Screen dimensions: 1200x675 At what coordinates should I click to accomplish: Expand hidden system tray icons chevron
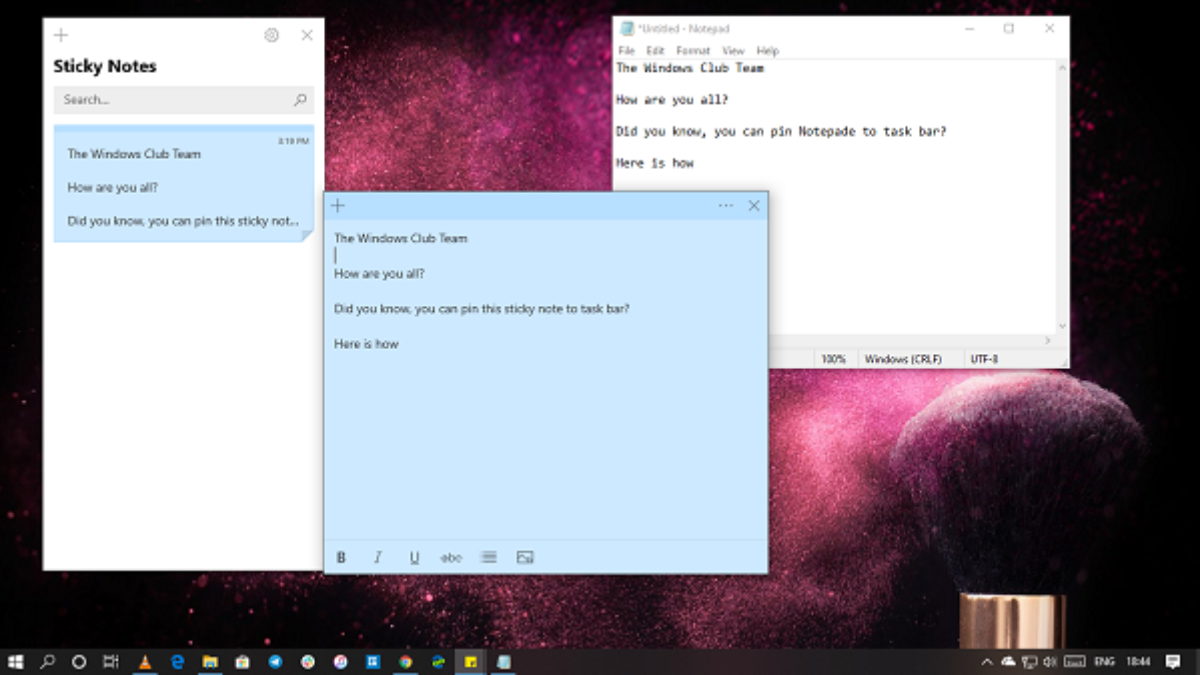(987, 662)
